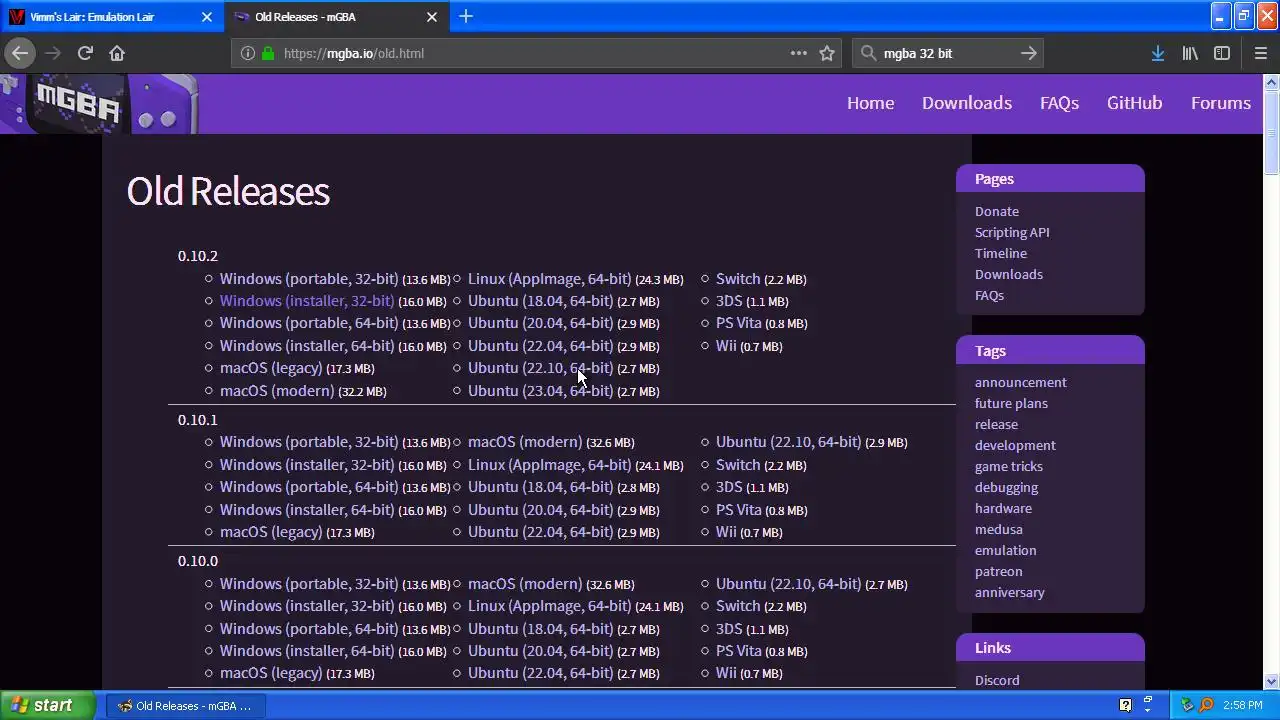Screen dimensions: 1280x720
Task: Toggle the sidebar view
Action: [1222, 53]
